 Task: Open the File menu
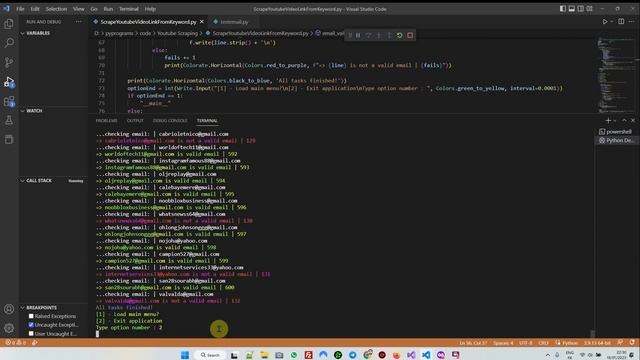[20, 9]
